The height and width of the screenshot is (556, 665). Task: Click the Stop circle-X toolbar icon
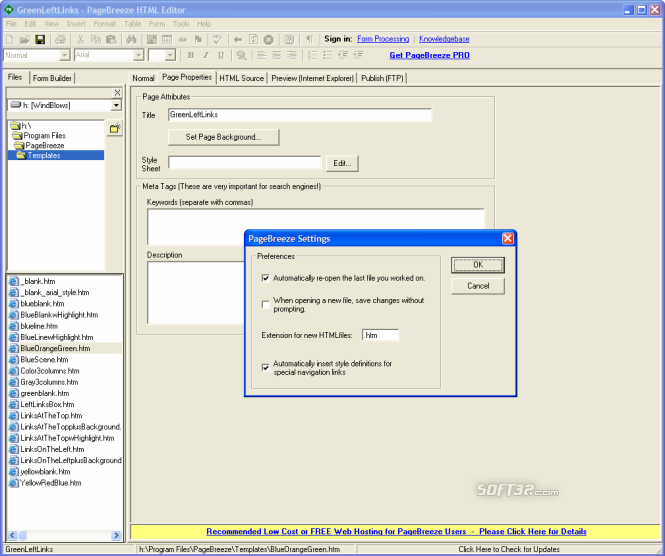point(268,39)
